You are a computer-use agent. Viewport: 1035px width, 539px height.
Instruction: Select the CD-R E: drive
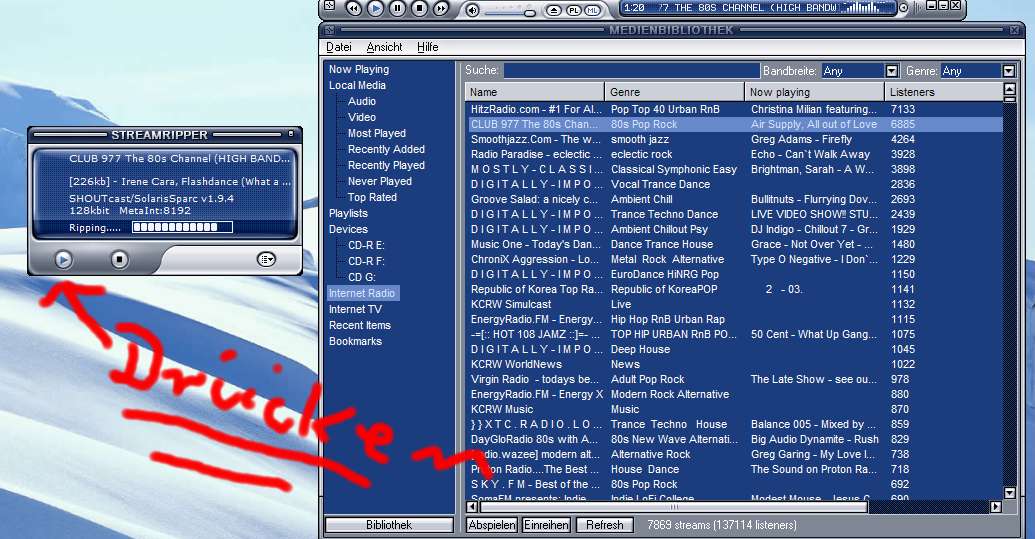pyautogui.click(x=366, y=245)
